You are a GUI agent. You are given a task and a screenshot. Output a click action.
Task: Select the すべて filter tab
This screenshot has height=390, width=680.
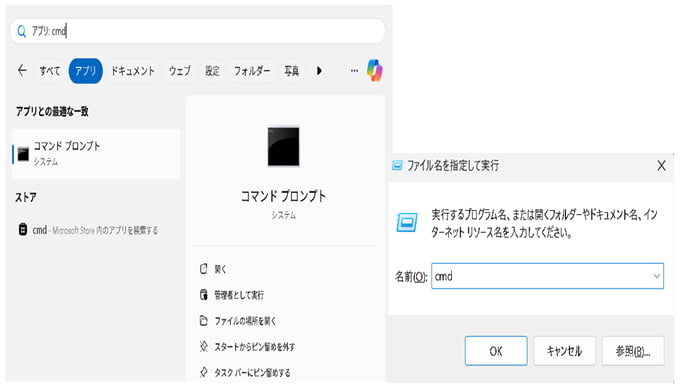tap(50, 71)
